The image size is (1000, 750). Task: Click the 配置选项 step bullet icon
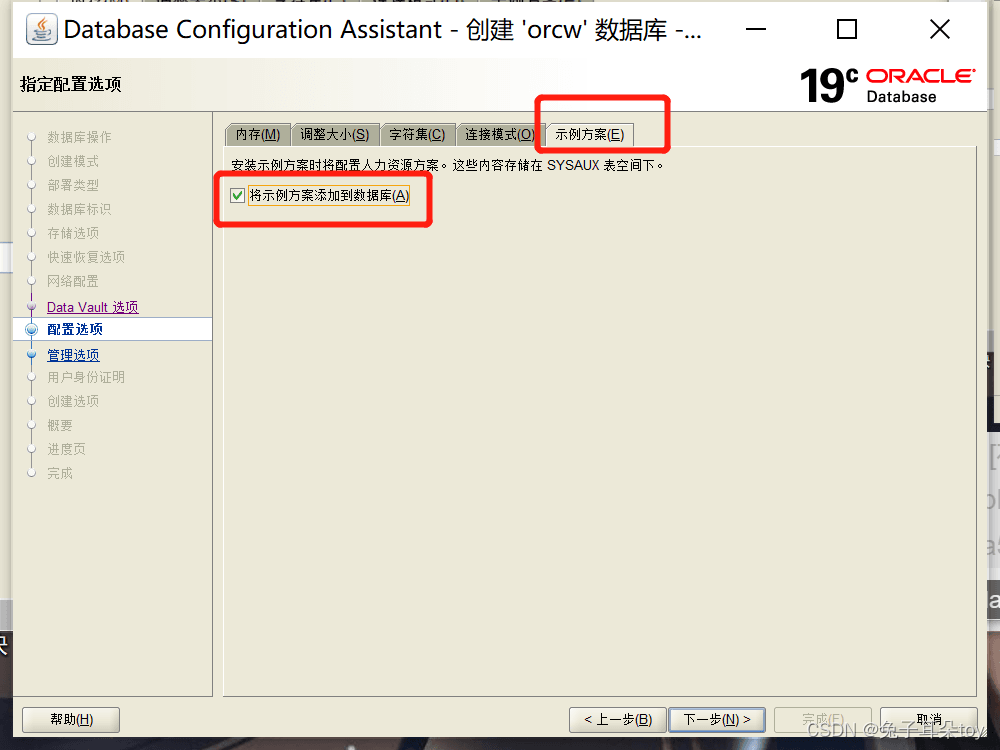coord(31,329)
